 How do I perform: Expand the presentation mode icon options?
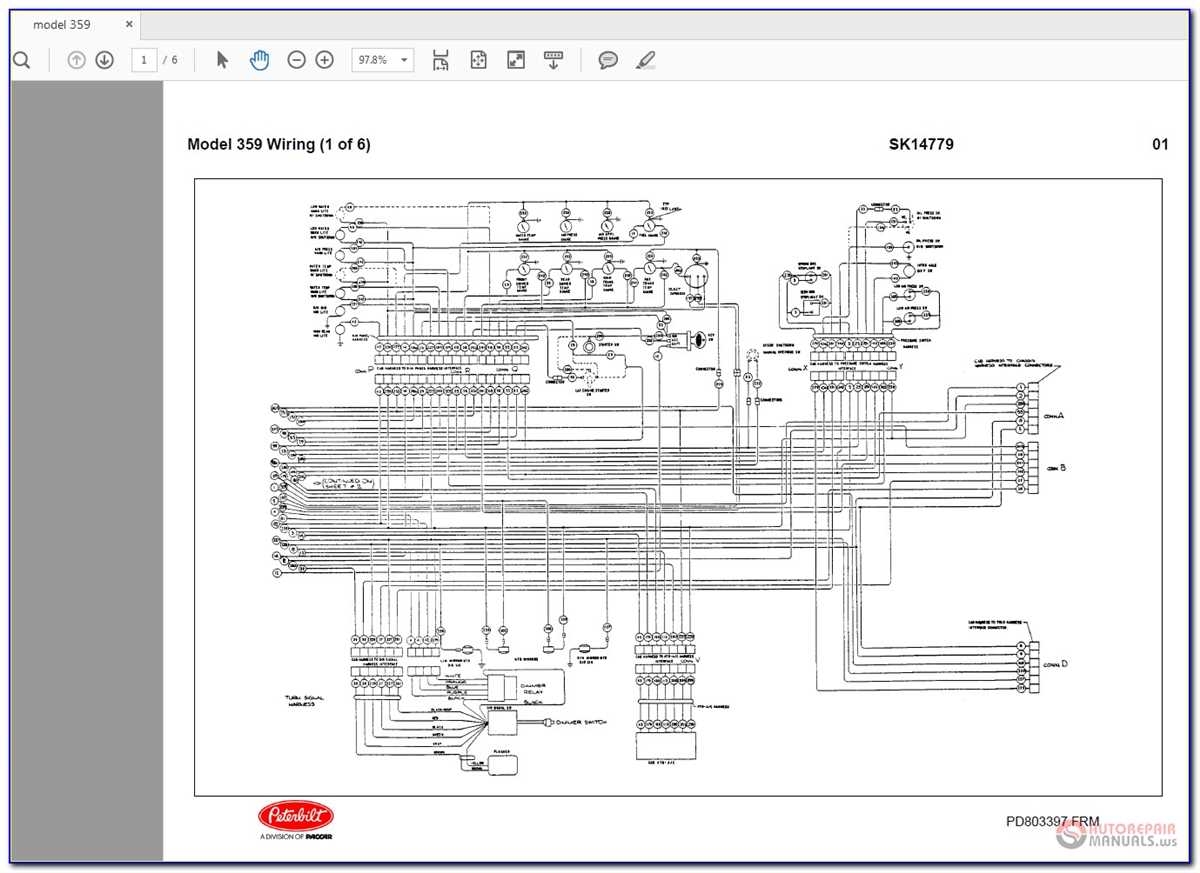point(514,60)
